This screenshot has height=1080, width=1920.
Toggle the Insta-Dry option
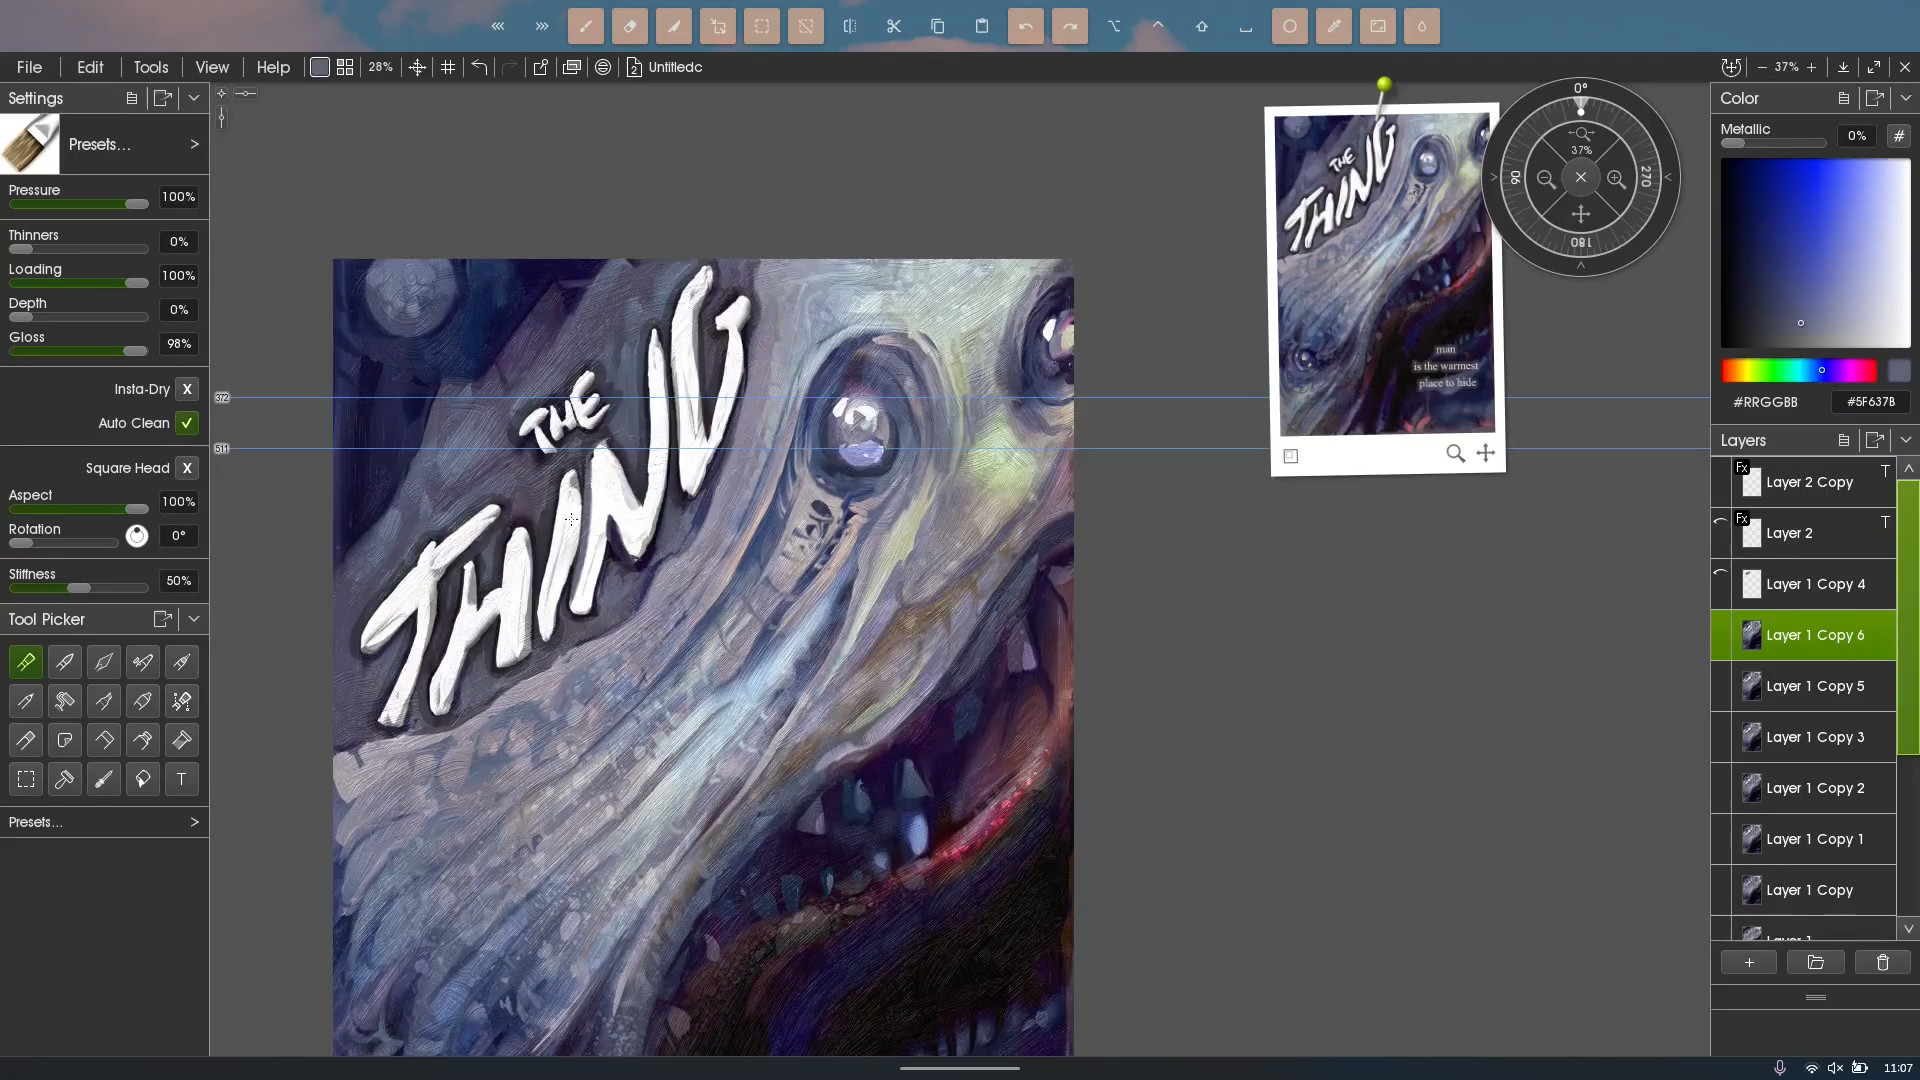click(x=187, y=389)
